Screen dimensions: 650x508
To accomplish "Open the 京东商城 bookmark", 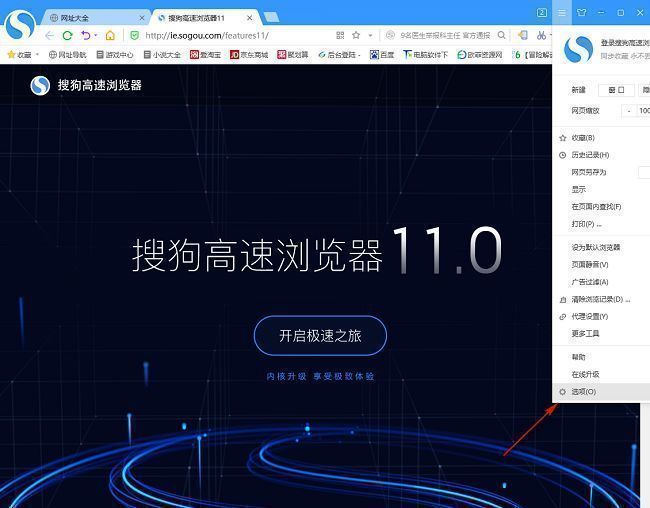I will coord(249,54).
